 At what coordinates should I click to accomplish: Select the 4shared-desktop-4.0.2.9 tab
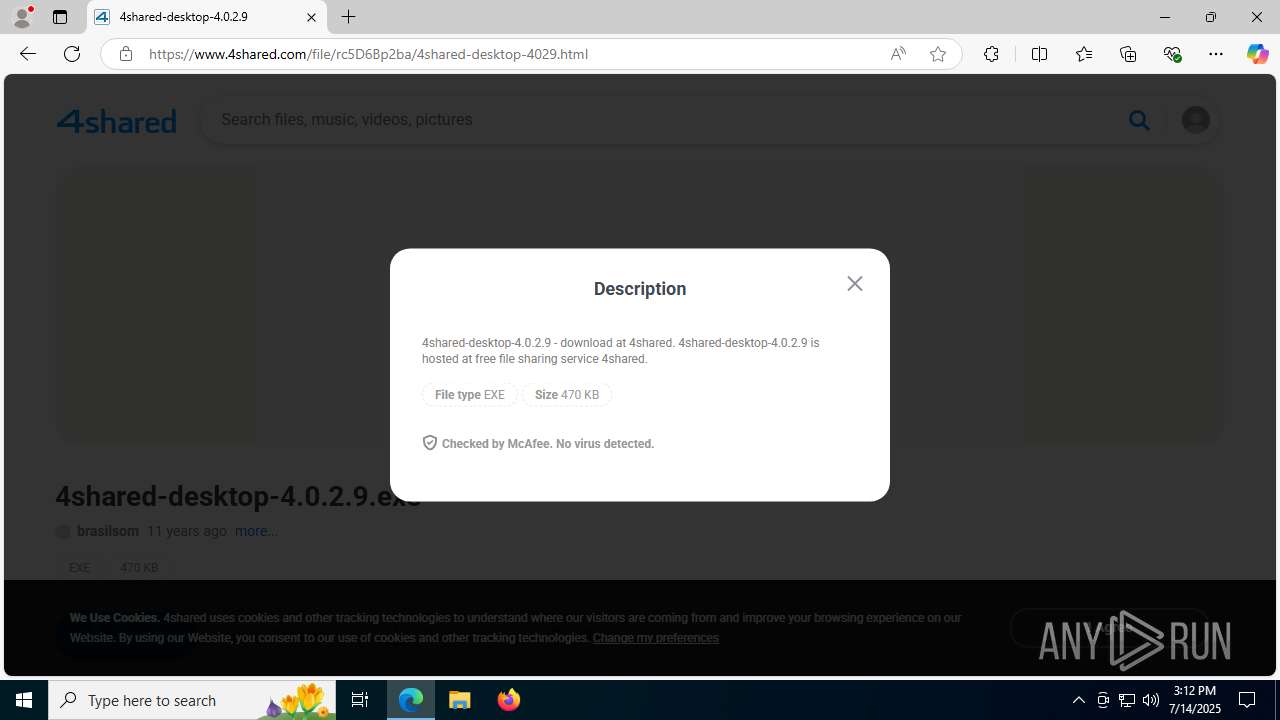[x=207, y=17]
